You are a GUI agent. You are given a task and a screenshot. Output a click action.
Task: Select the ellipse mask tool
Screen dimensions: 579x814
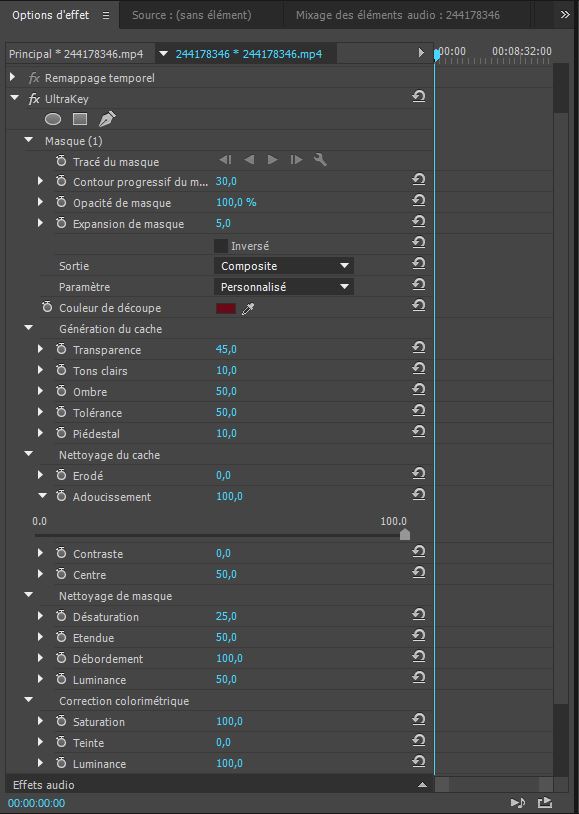[53, 119]
